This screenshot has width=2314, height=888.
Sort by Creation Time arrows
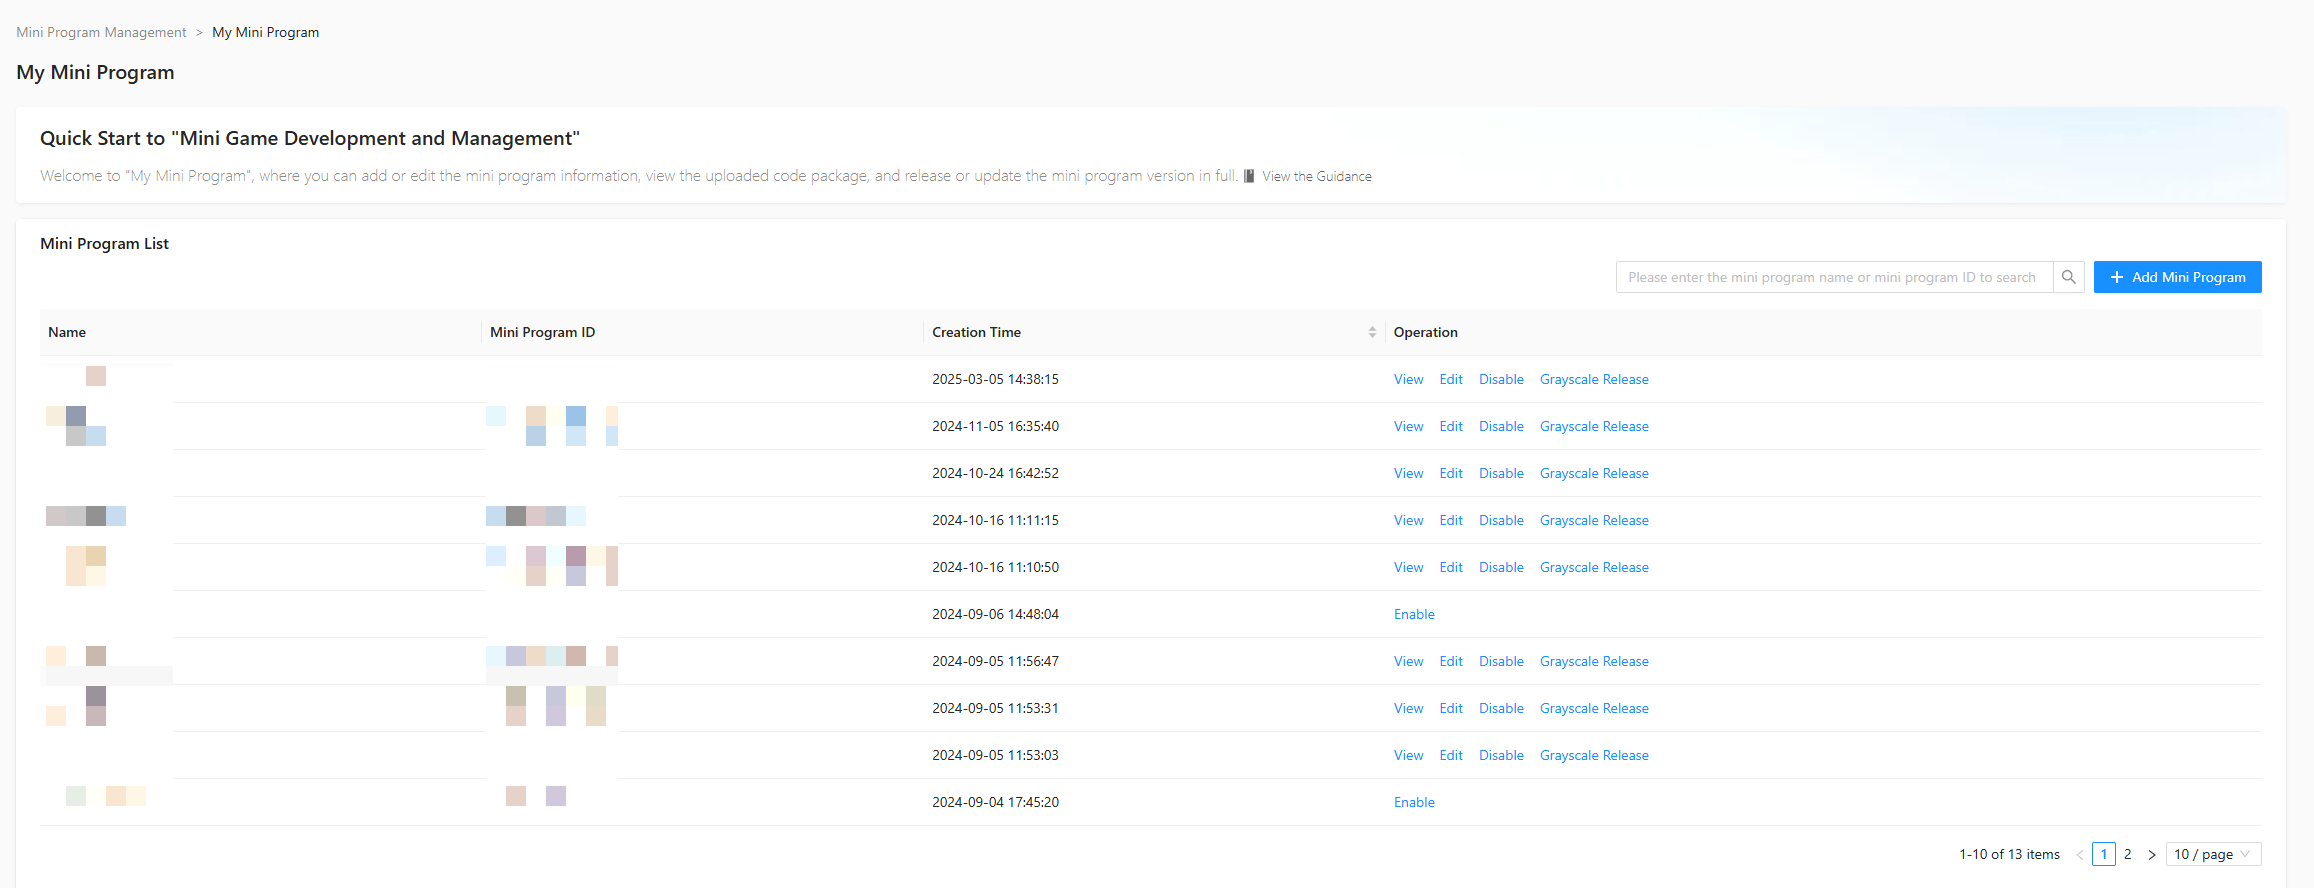tap(1372, 332)
